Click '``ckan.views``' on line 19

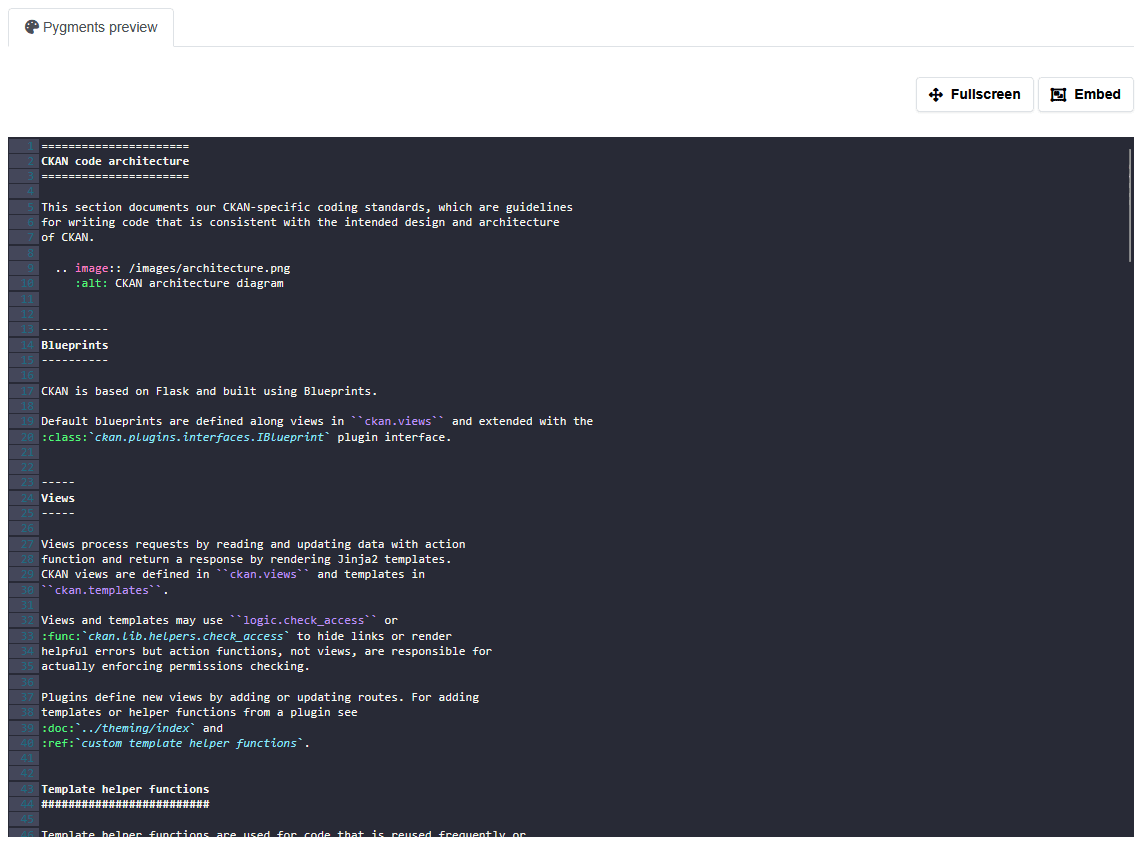point(398,422)
